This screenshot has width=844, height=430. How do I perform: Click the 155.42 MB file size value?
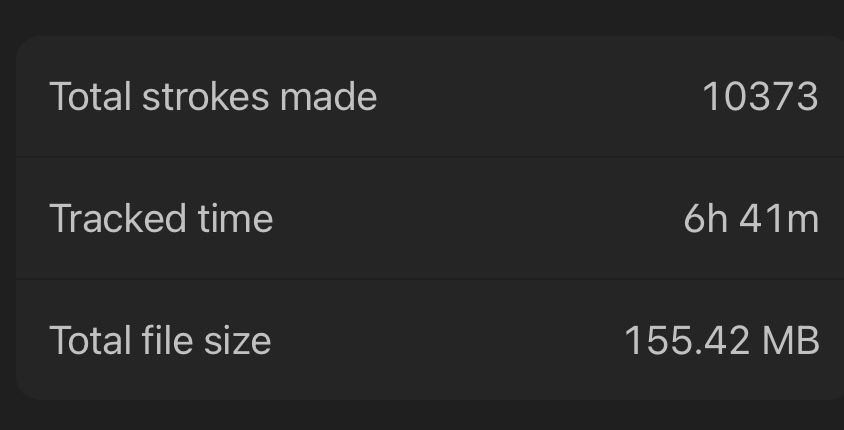pos(722,341)
